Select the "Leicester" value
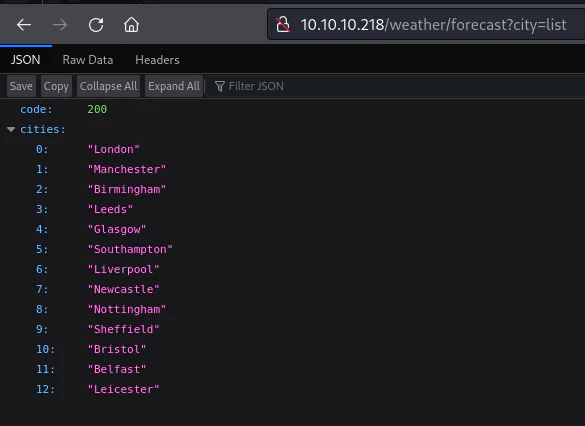Image resolution: width=585 pixels, height=426 pixels. (123, 389)
